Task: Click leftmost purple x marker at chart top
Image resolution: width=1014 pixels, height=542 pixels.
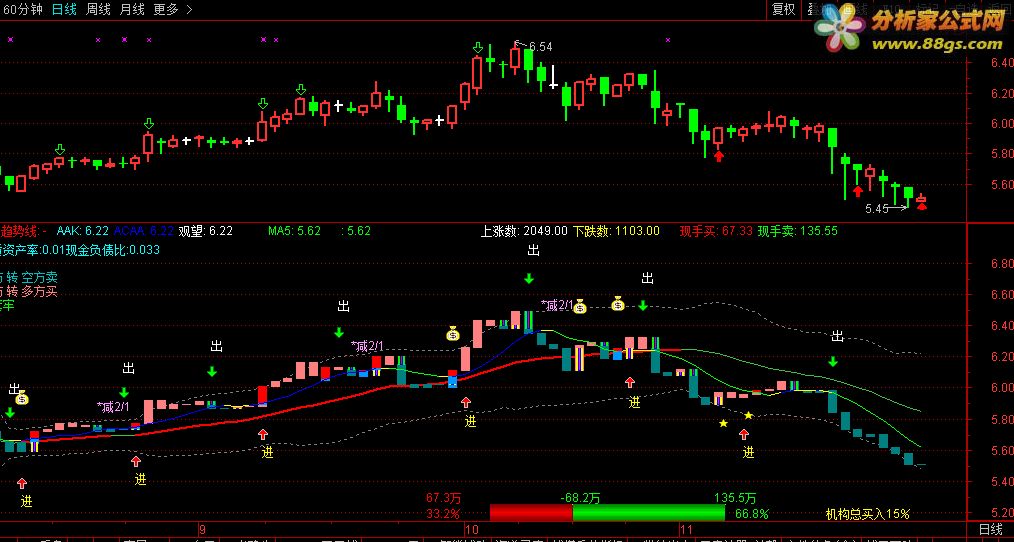Action: [10, 39]
